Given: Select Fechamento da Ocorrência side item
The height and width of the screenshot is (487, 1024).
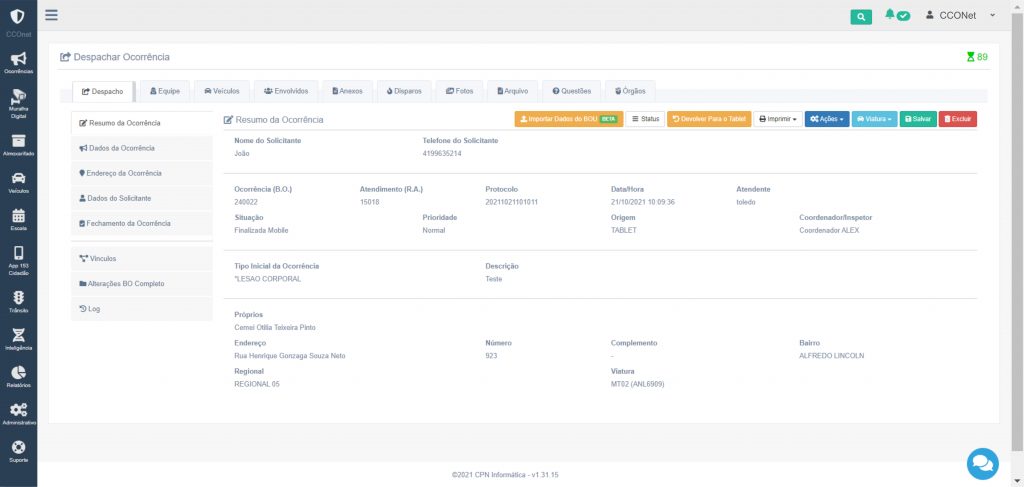Looking at the screenshot, I should [x=142, y=223].
